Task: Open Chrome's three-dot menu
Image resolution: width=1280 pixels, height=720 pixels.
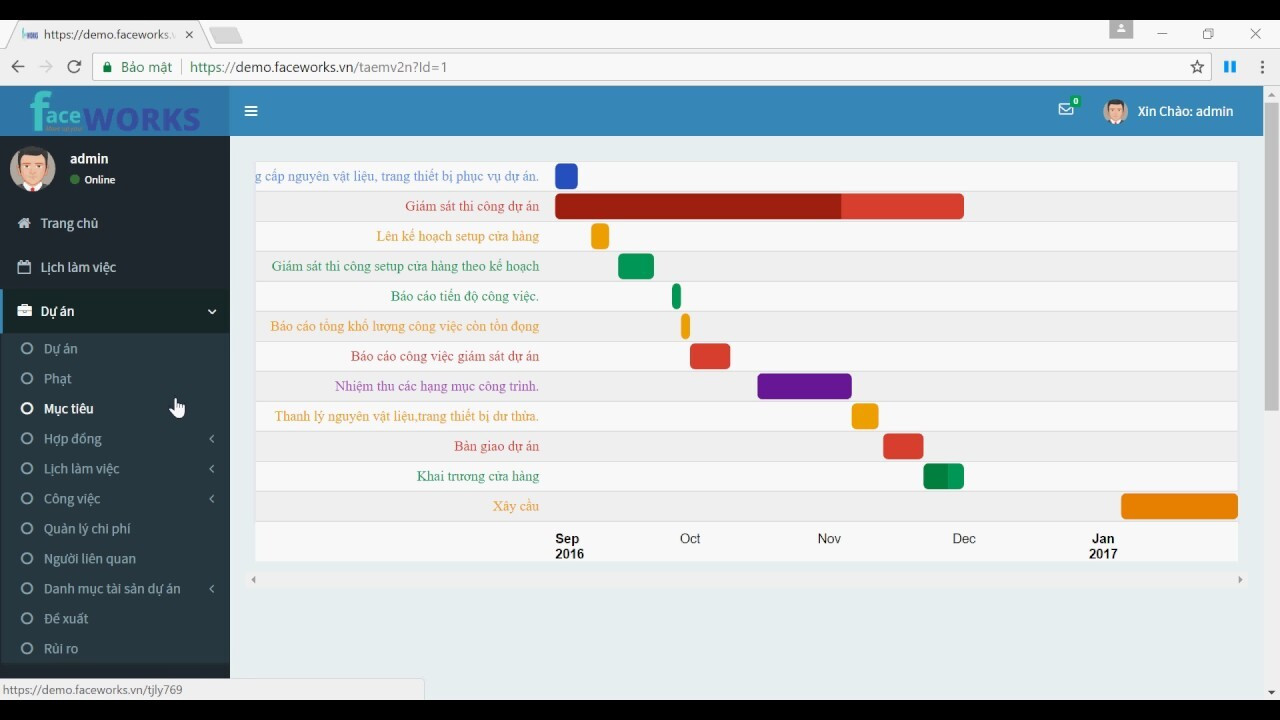Action: (1262, 67)
